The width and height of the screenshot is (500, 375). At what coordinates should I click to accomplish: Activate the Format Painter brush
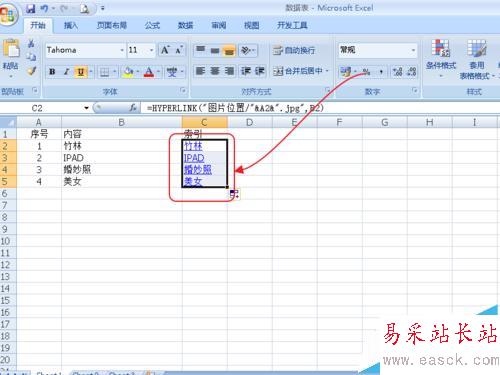[31, 71]
